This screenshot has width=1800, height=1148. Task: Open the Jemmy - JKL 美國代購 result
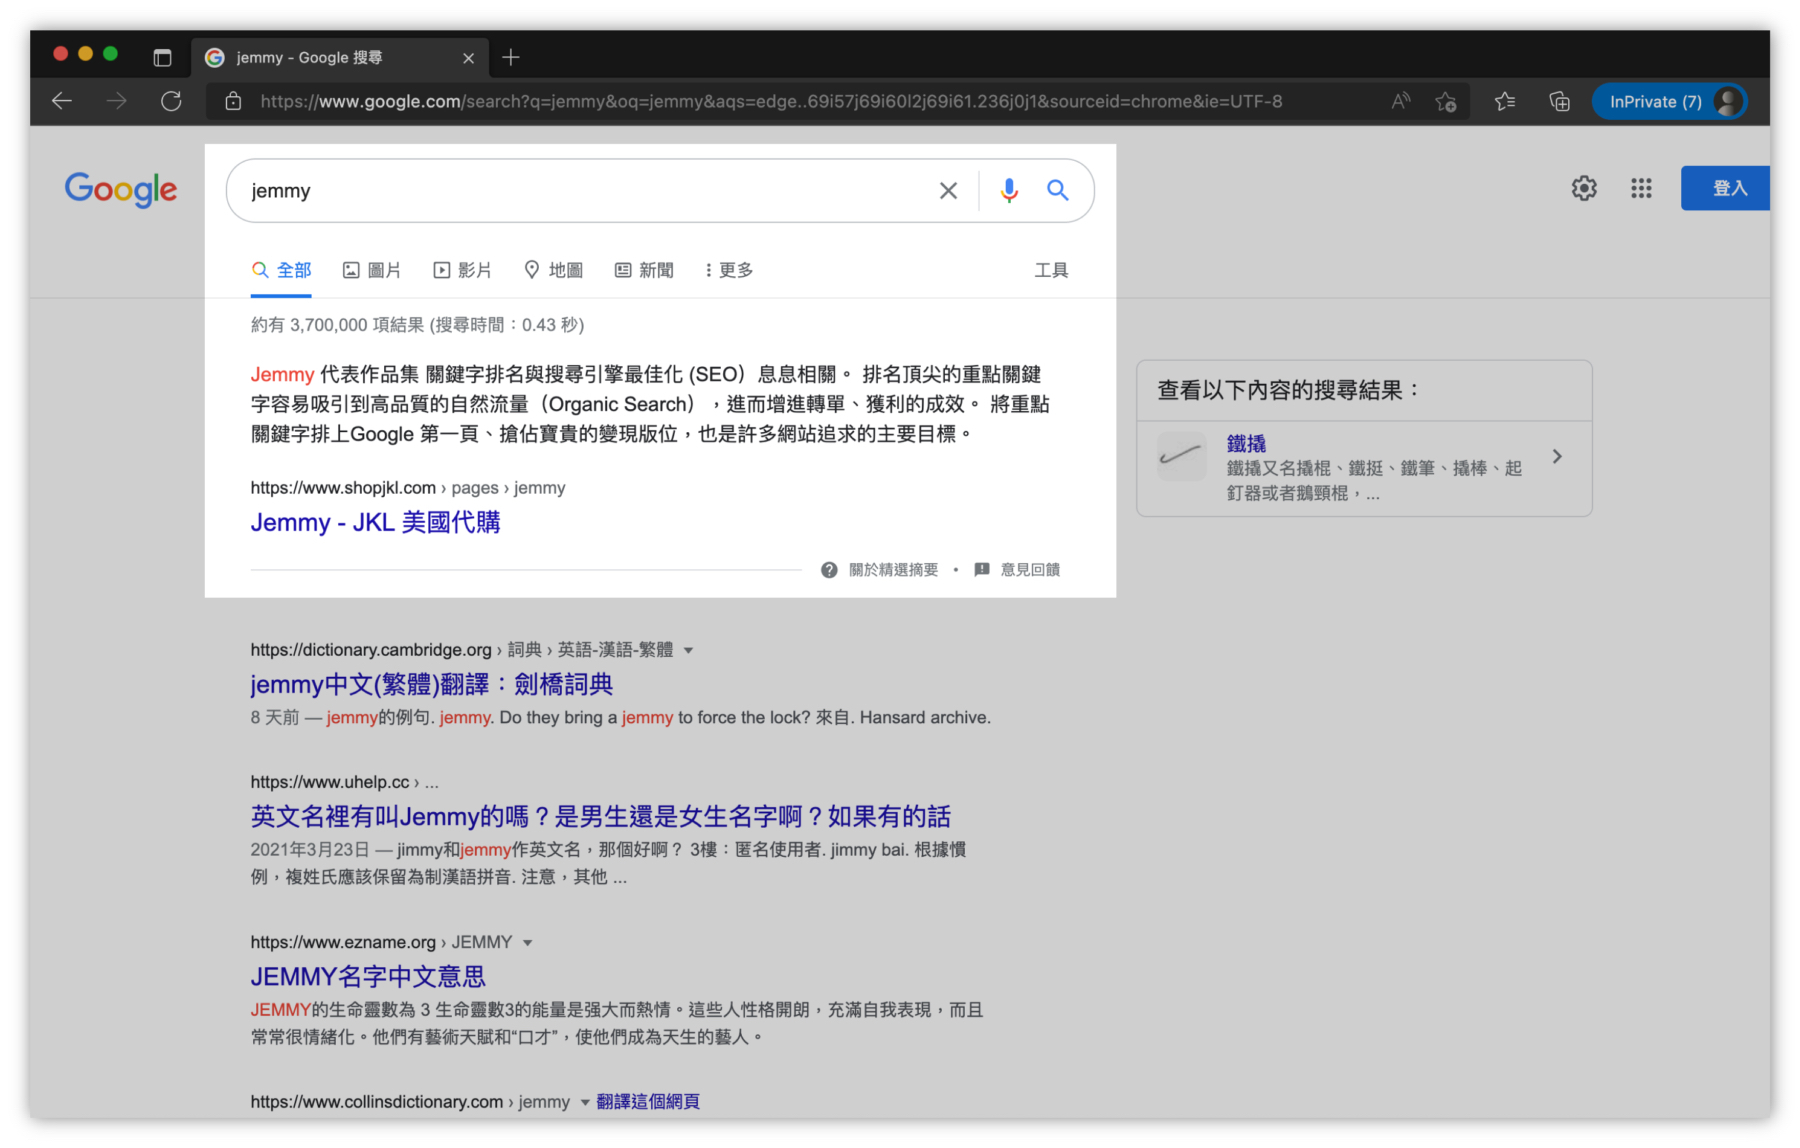pyautogui.click(x=375, y=521)
